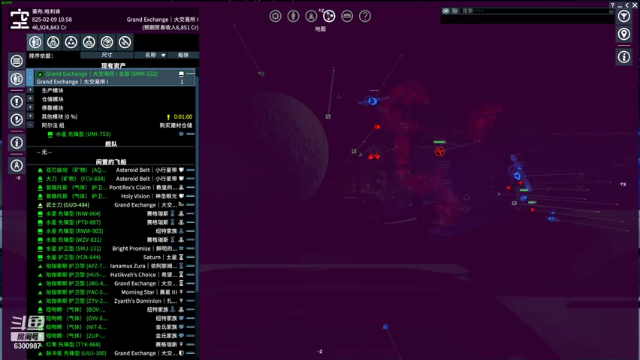Expand the 其他模块 (0 %) section
640x360 pixels.
coord(31,116)
